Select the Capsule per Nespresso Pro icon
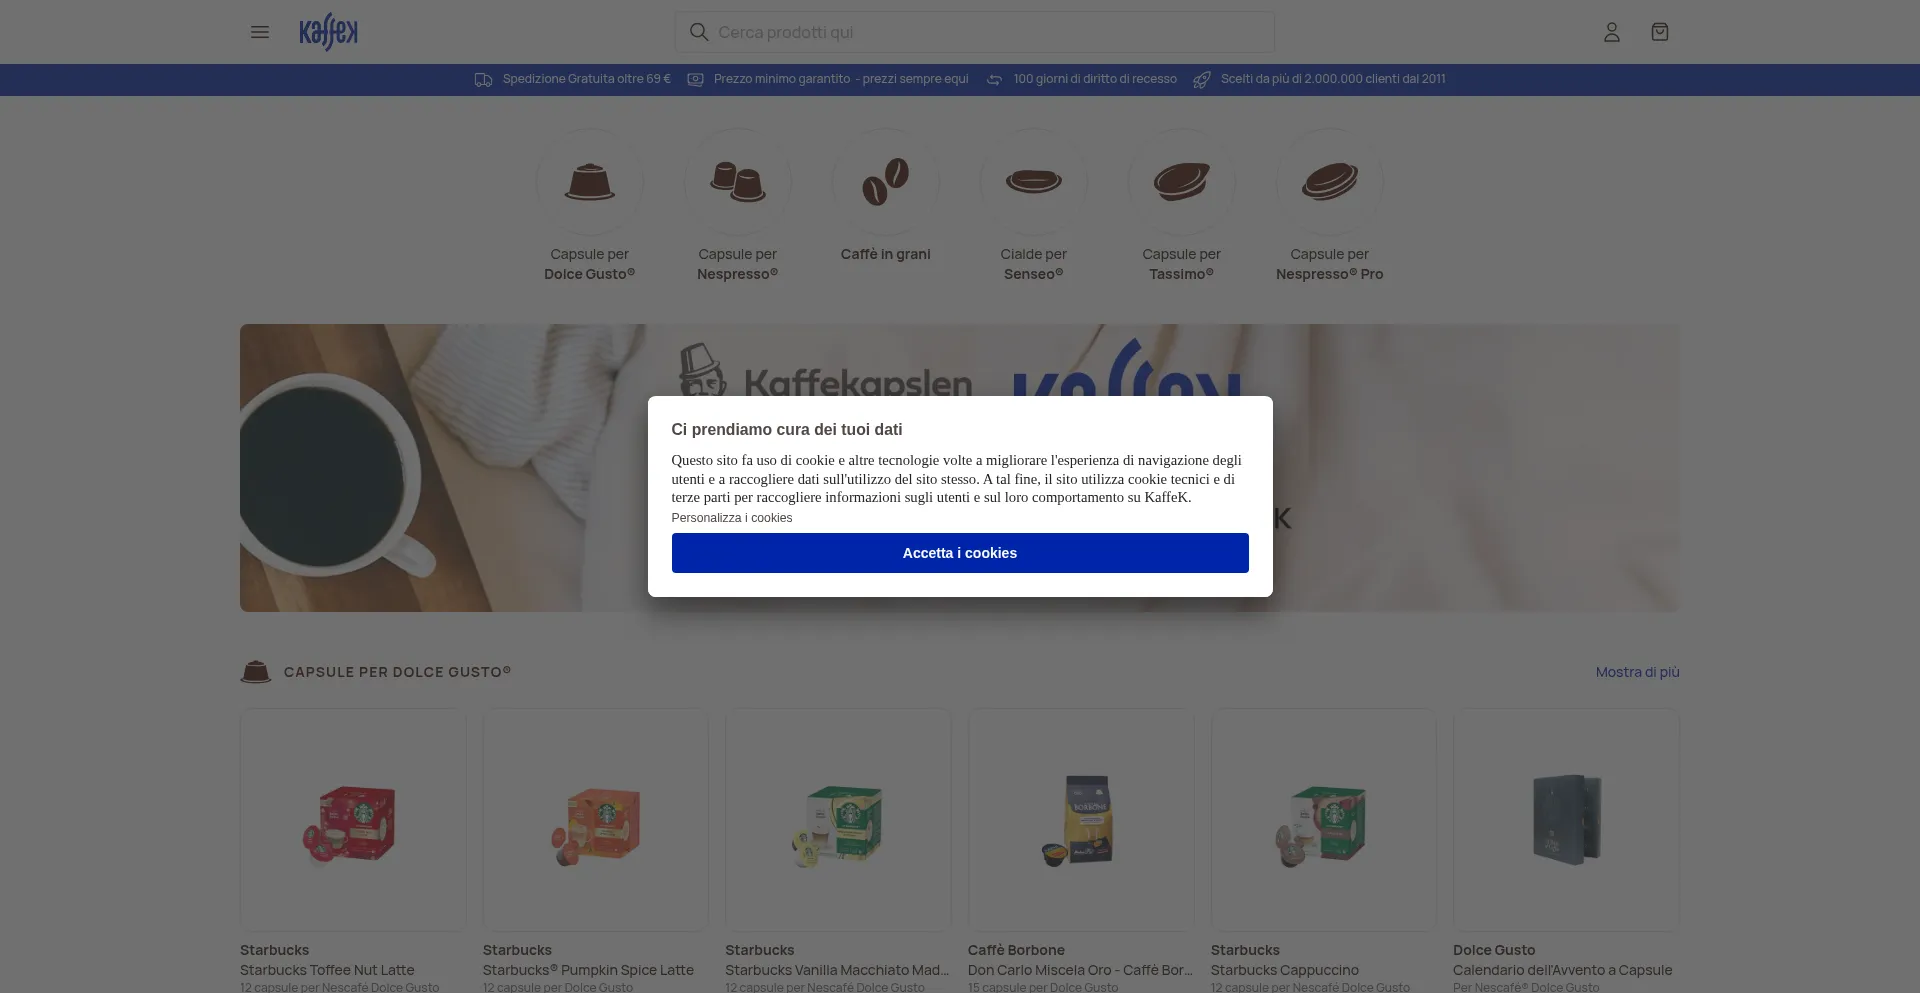The width and height of the screenshot is (1920, 993). [x=1330, y=182]
